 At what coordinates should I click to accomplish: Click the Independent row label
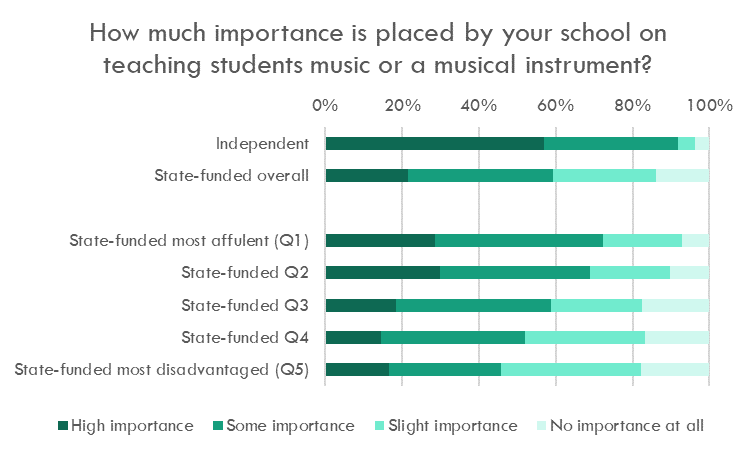(264, 143)
